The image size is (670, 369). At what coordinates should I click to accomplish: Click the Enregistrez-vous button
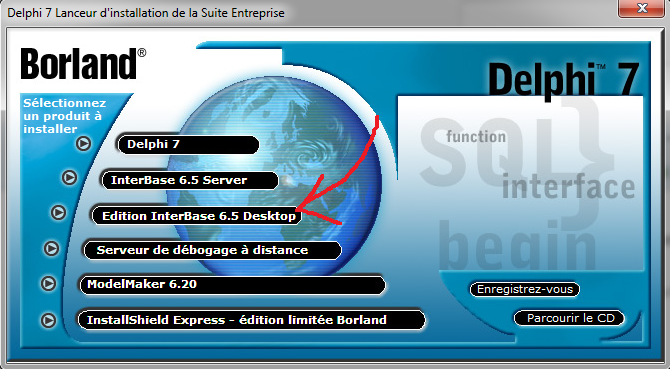tap(525, 289)
